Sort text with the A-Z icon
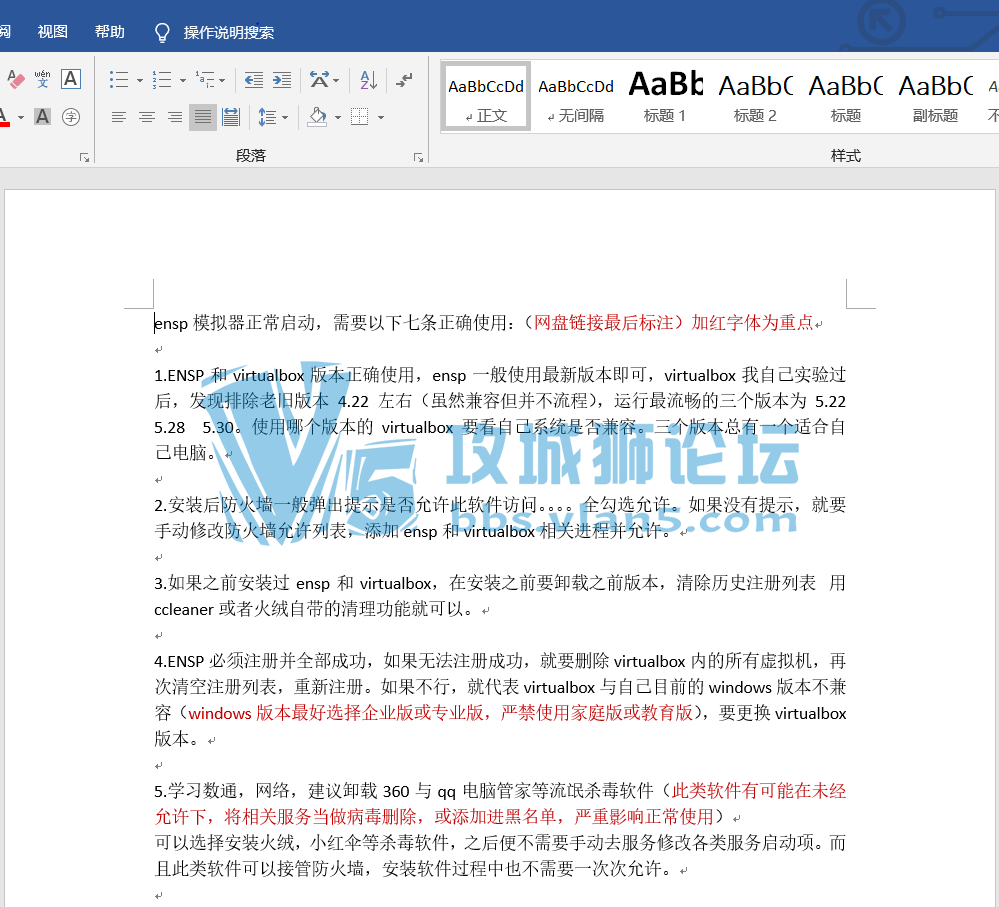999x907 pixels. [369, 80]
